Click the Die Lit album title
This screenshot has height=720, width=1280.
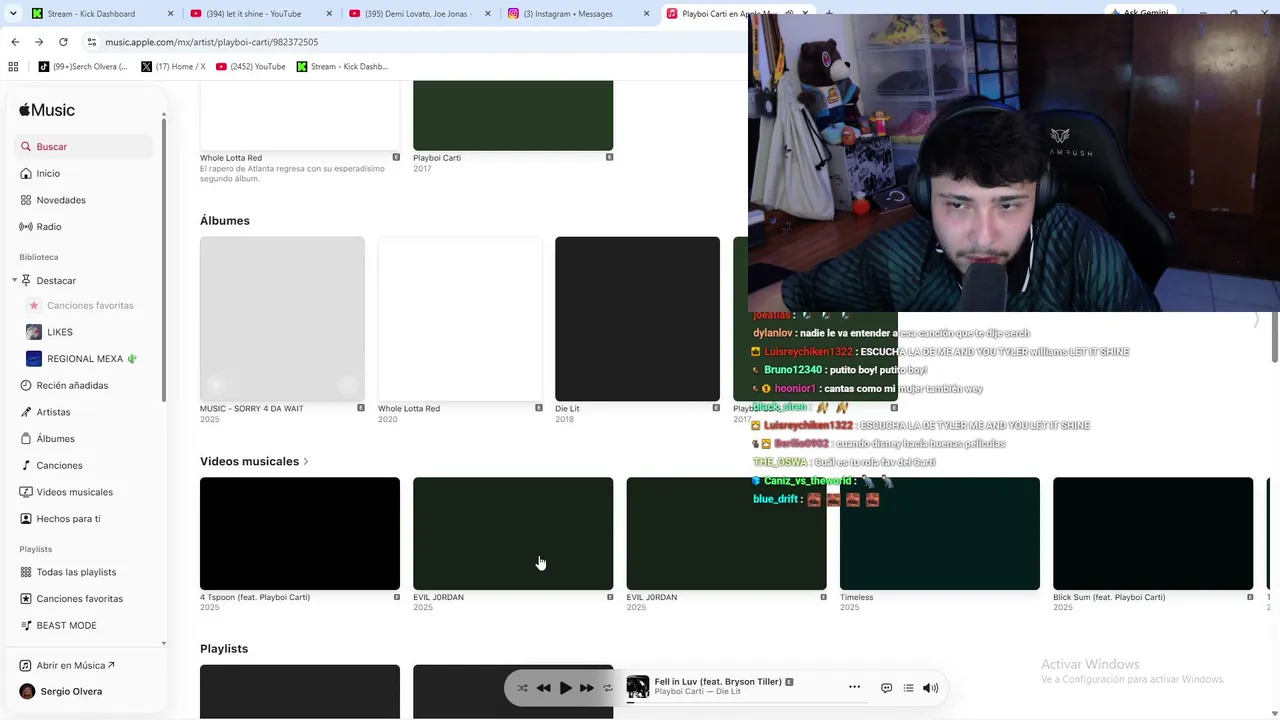(x=567, y=409)
